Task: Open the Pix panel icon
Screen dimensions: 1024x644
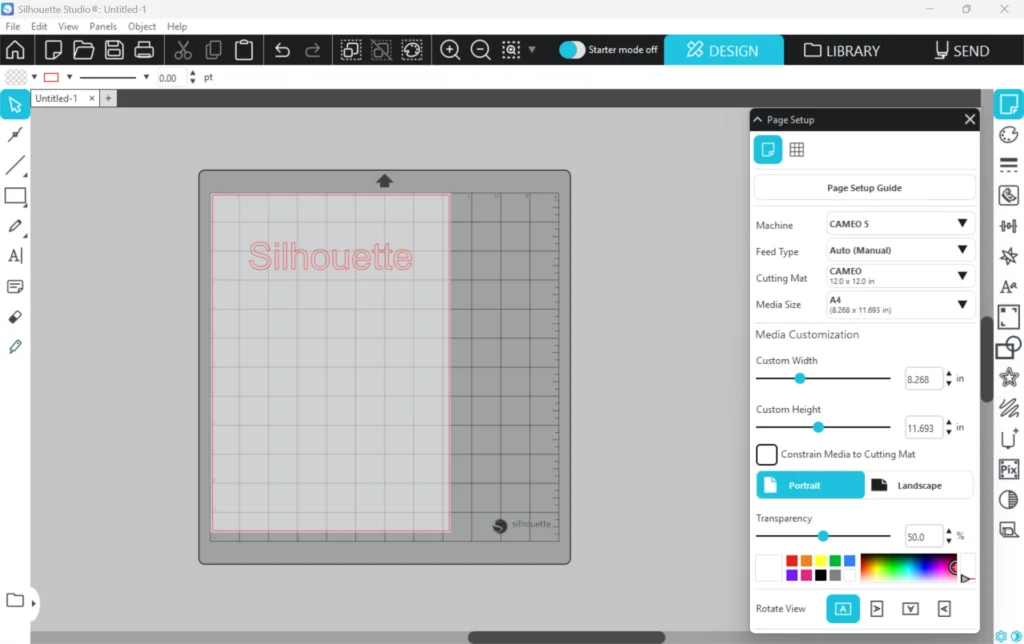Action: [1009, 469]
